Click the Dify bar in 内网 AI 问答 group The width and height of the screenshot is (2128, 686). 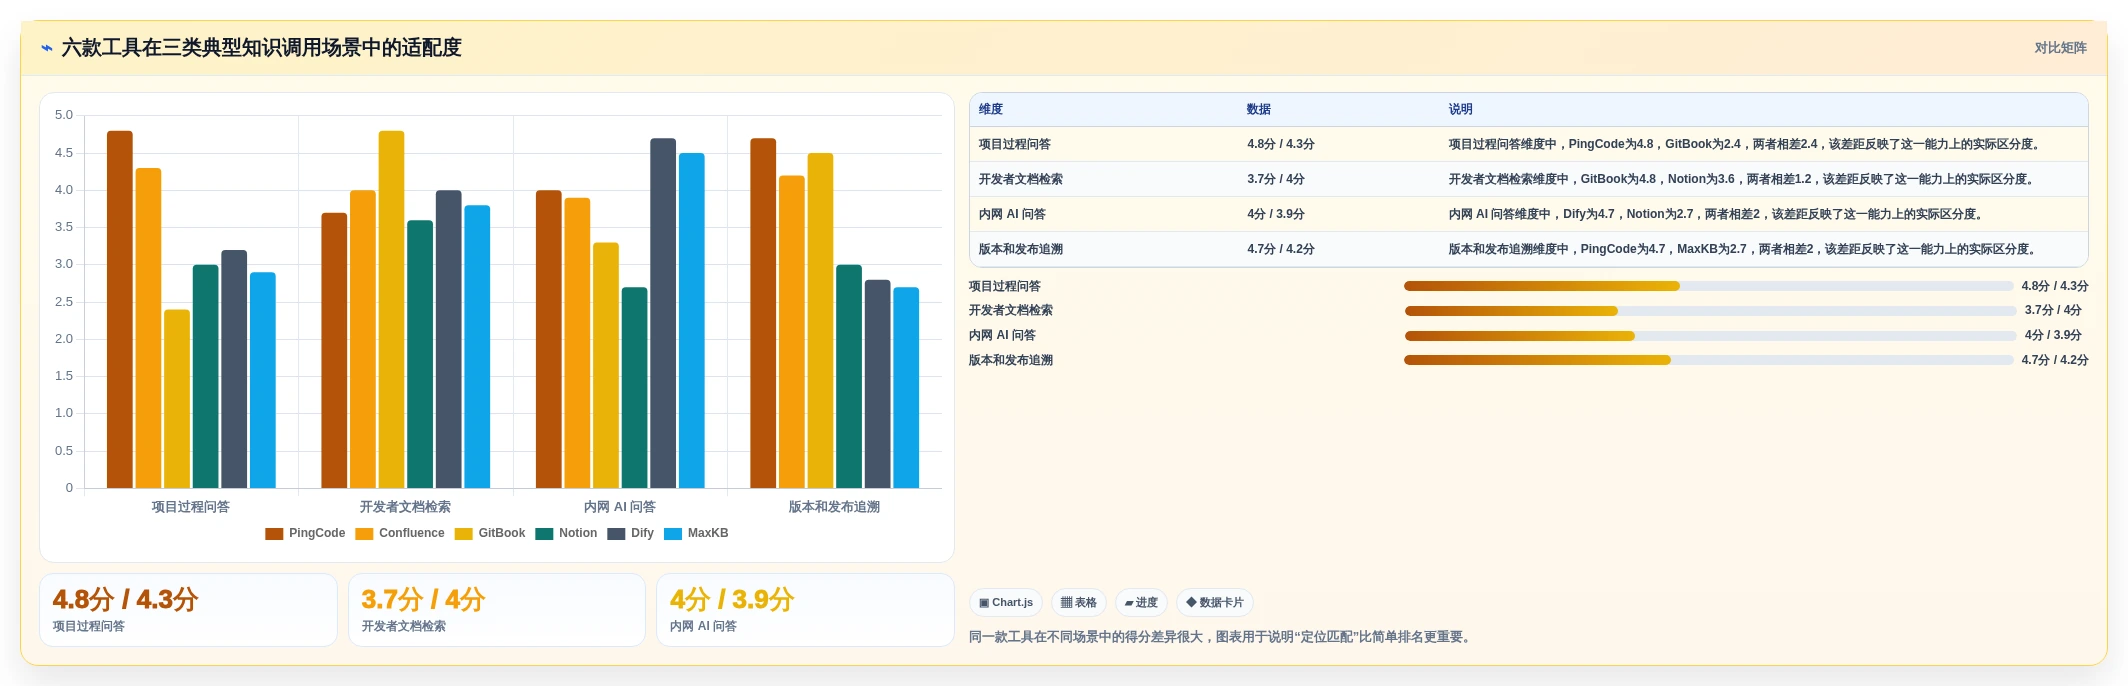pyautogui.click(x=663, y=313)
